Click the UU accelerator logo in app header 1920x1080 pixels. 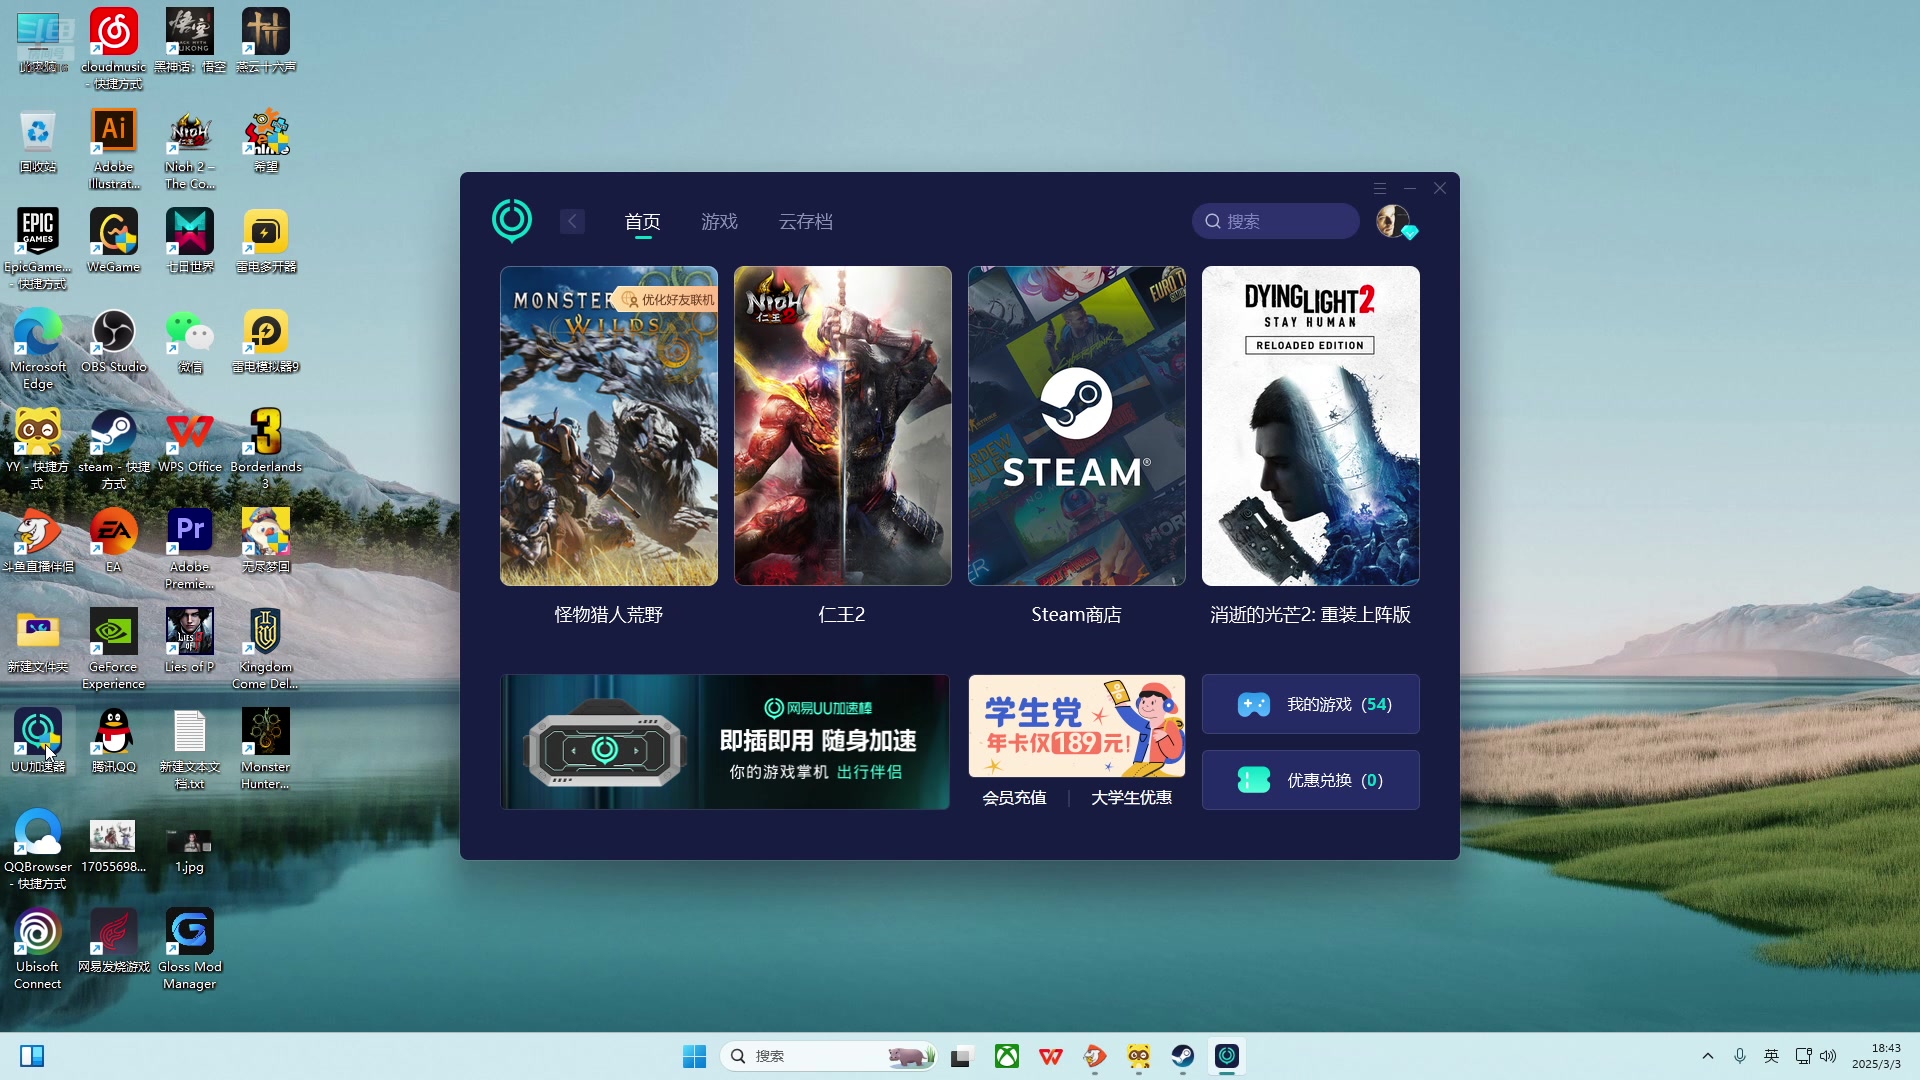512,221
